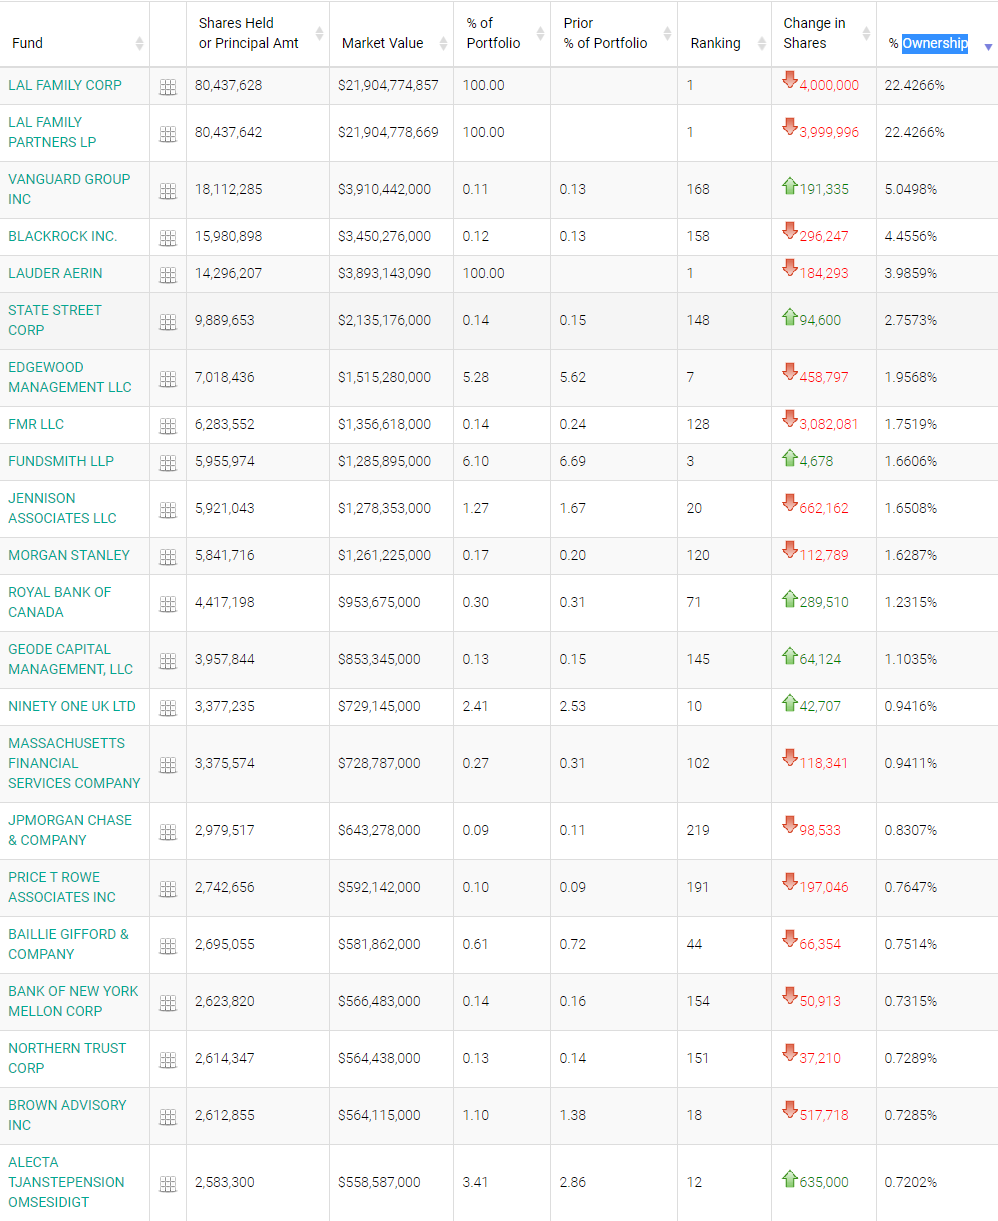Image resolution: width=998 pixels, height=1221 pixels.
Task: Open grid icon for NINETY ONE UK LTD row
Action: pos(168,708)
